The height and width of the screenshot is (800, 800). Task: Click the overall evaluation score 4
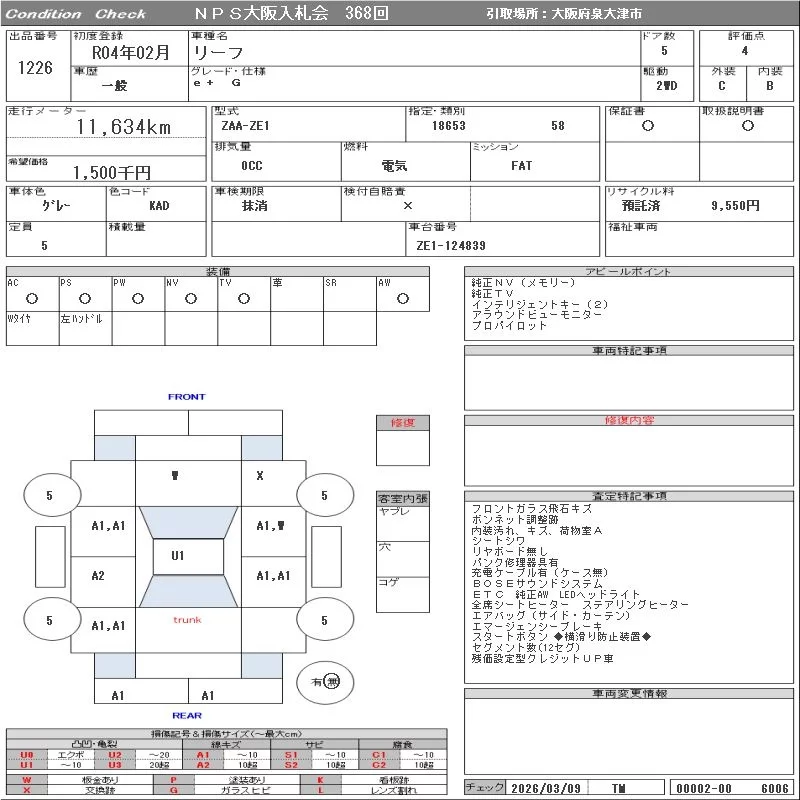pos(745,51)
